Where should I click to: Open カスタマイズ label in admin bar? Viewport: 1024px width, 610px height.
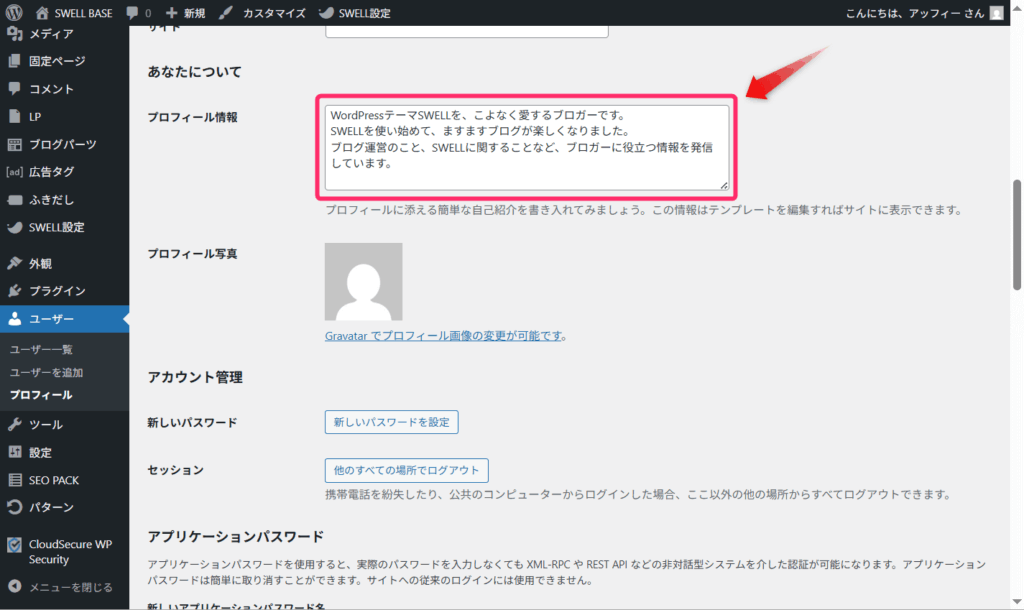pyautogui.click(x=274, y=13)
